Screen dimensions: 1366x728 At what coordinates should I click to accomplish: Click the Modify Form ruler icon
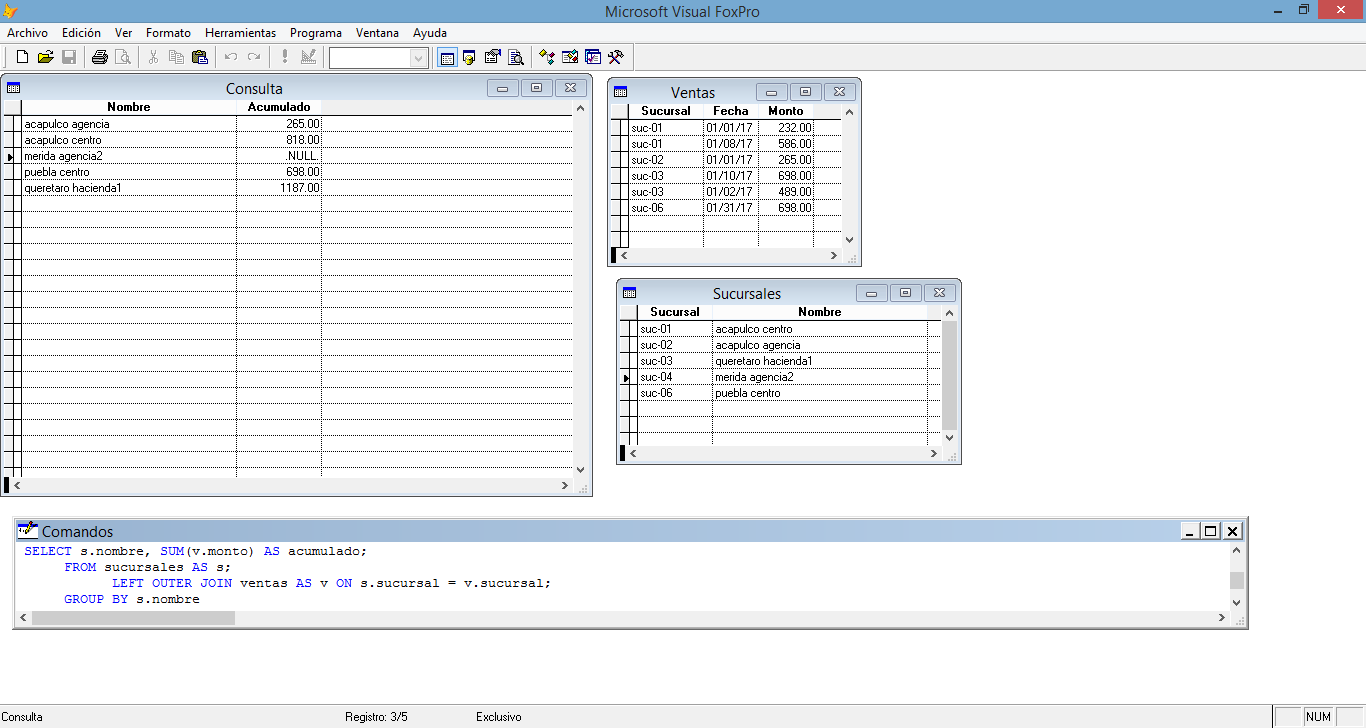308,58
